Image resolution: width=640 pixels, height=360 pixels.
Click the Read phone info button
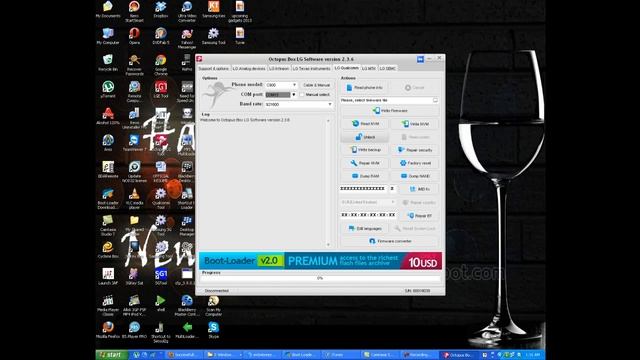(364, 87)
